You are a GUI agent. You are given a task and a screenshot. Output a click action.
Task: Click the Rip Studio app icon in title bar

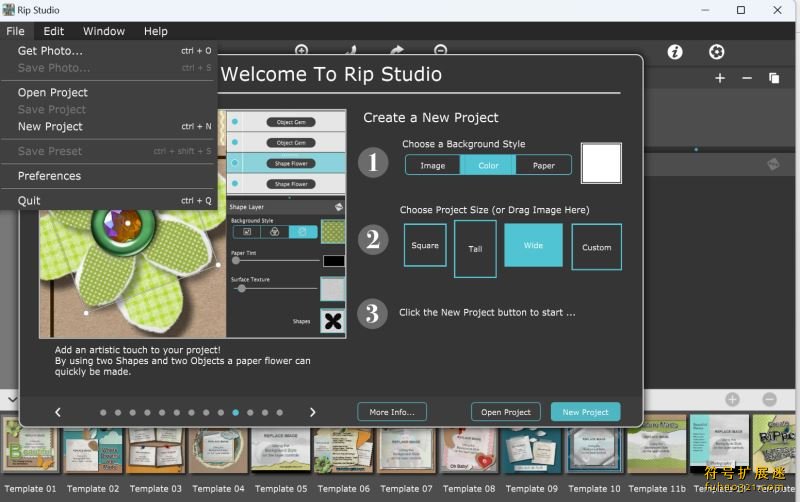pyautogui.click(x=9, y=10)
